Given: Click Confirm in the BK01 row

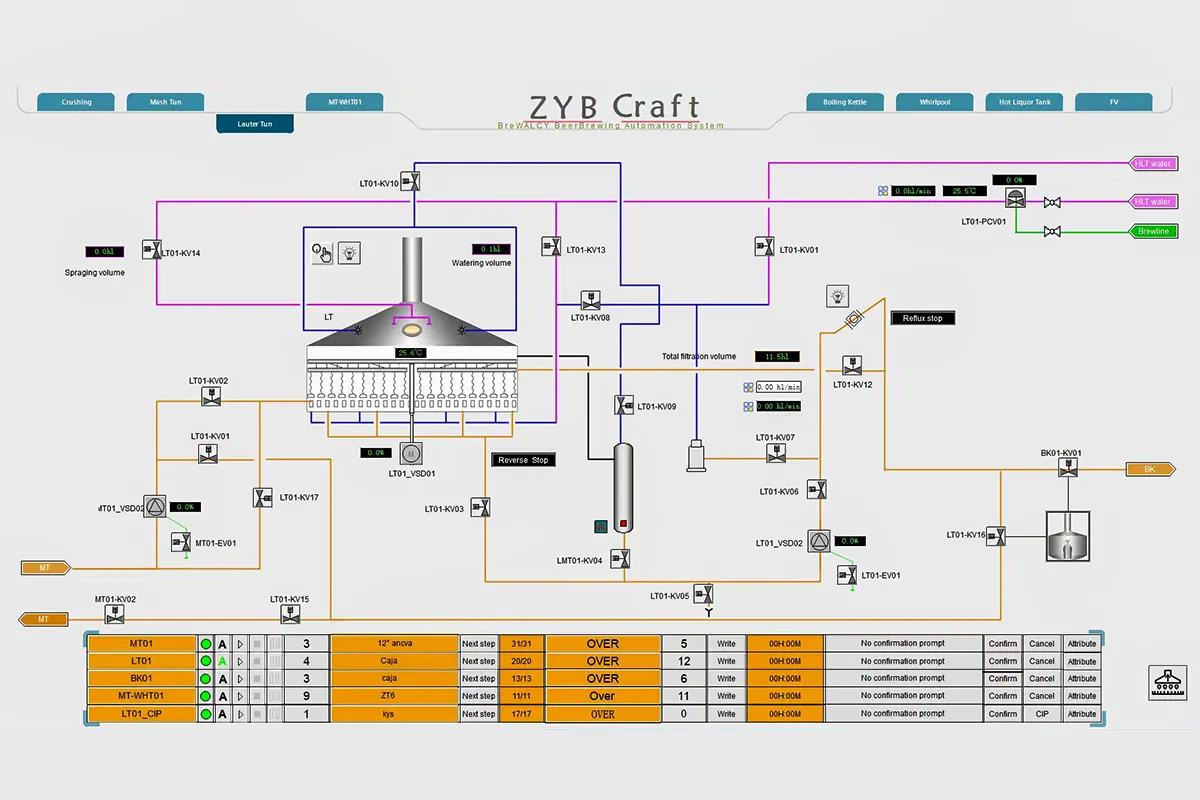Looking at the screenshot, I should click(1003, 678).
